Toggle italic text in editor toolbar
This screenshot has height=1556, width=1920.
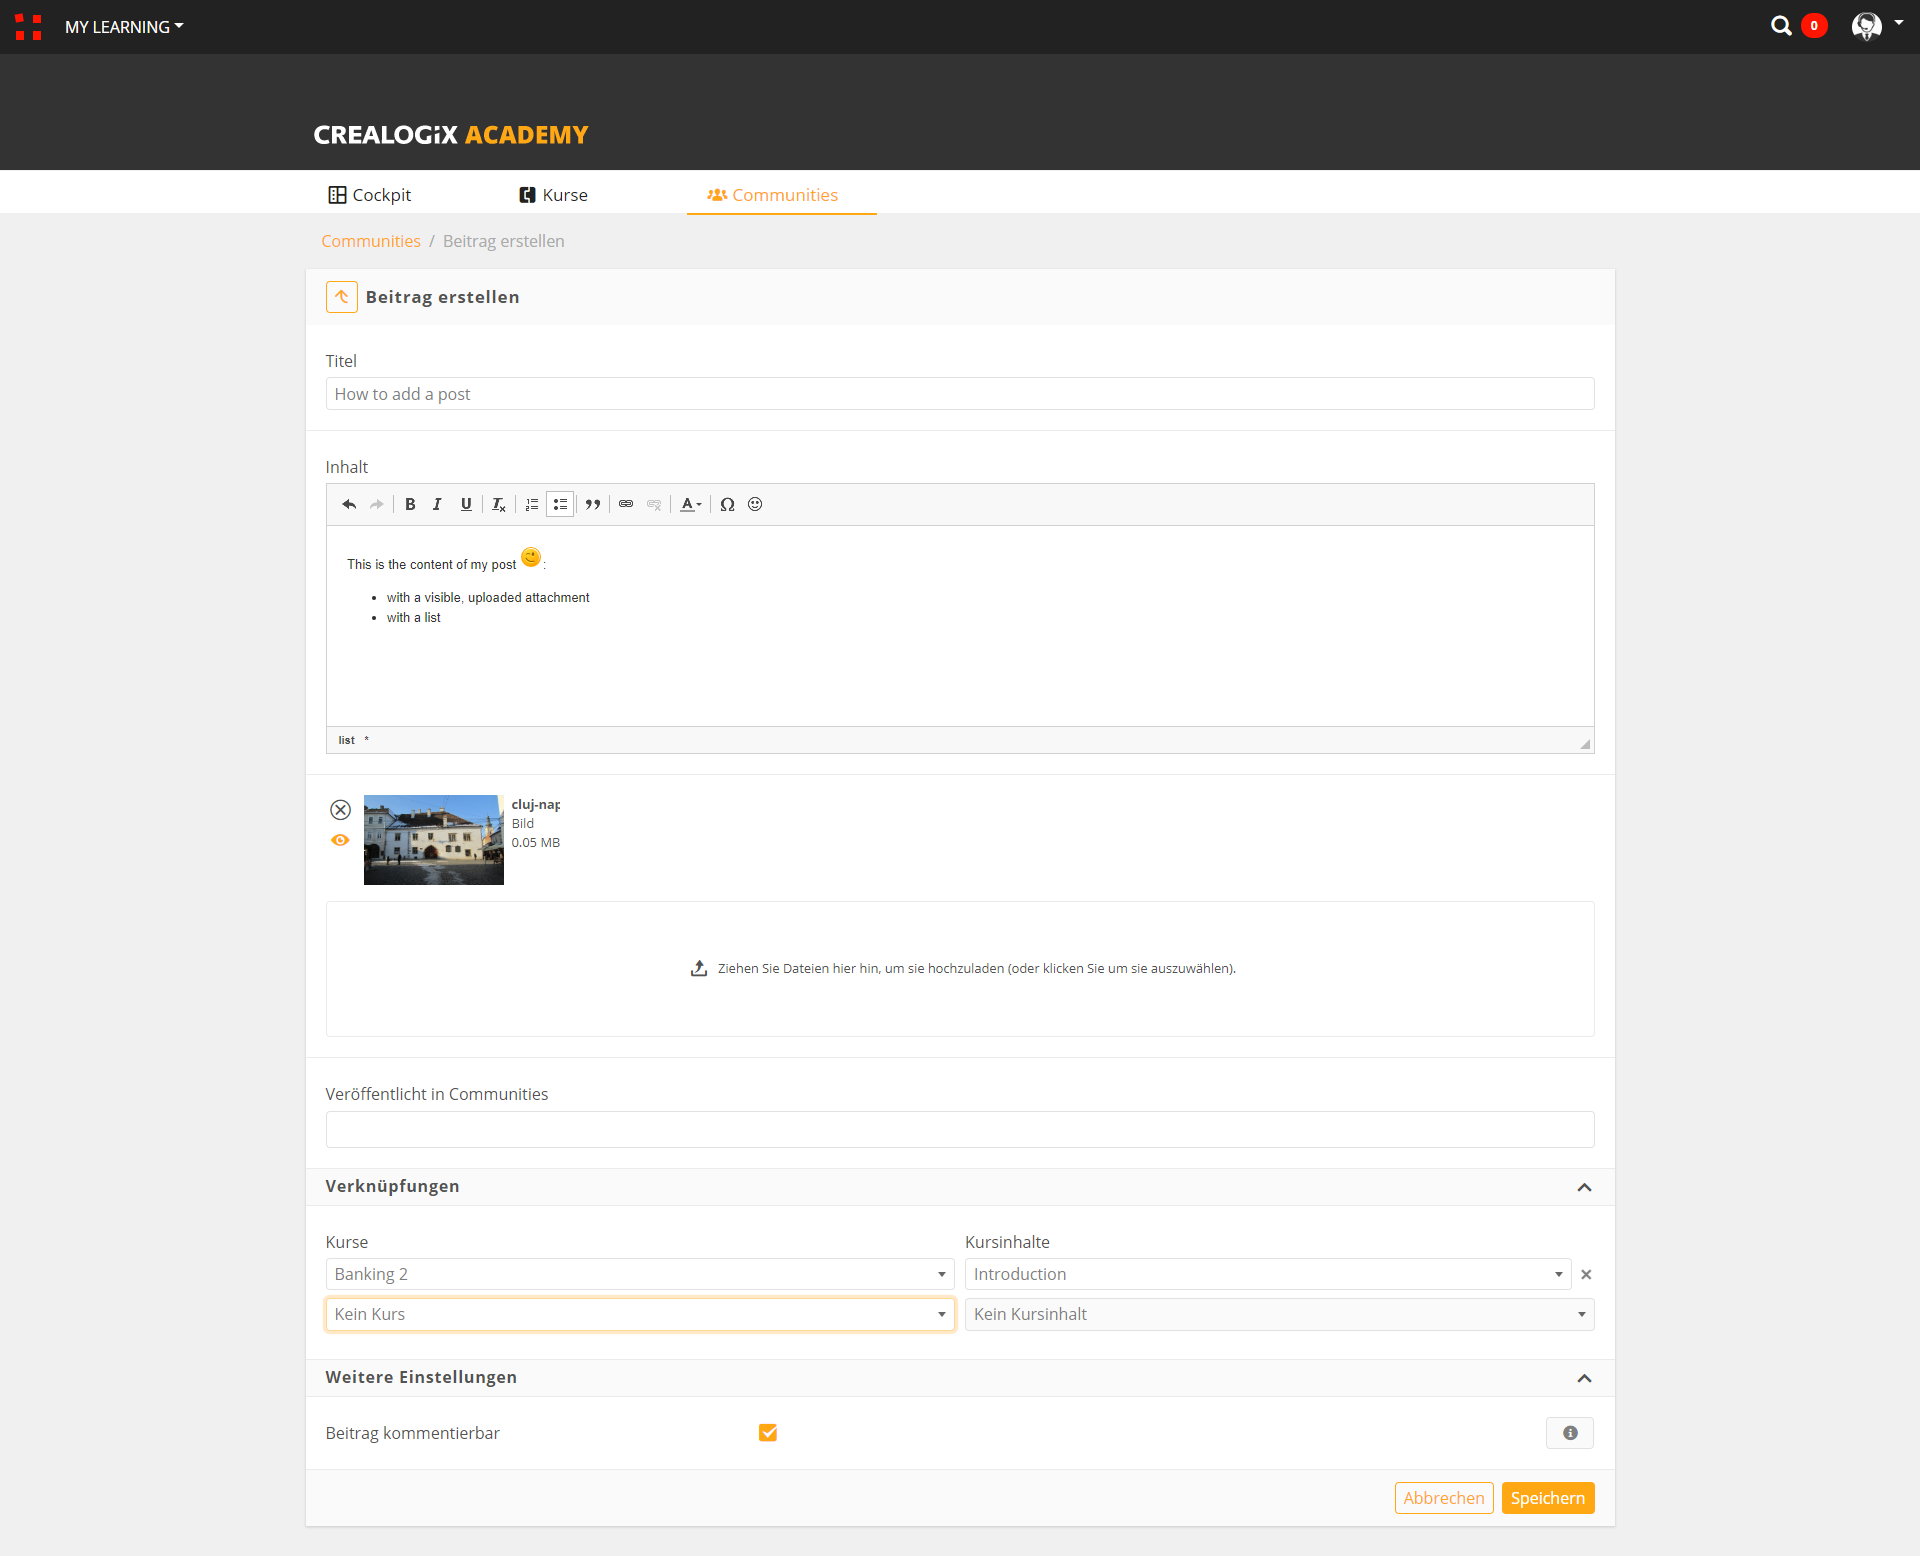click(437, 504)
